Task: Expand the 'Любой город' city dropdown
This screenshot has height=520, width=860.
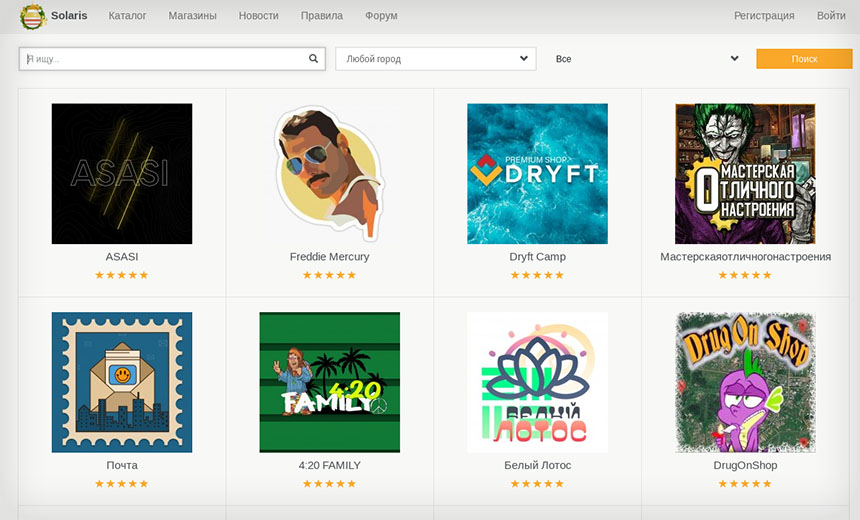Action: pyautogui.click(x=435, y=59)
